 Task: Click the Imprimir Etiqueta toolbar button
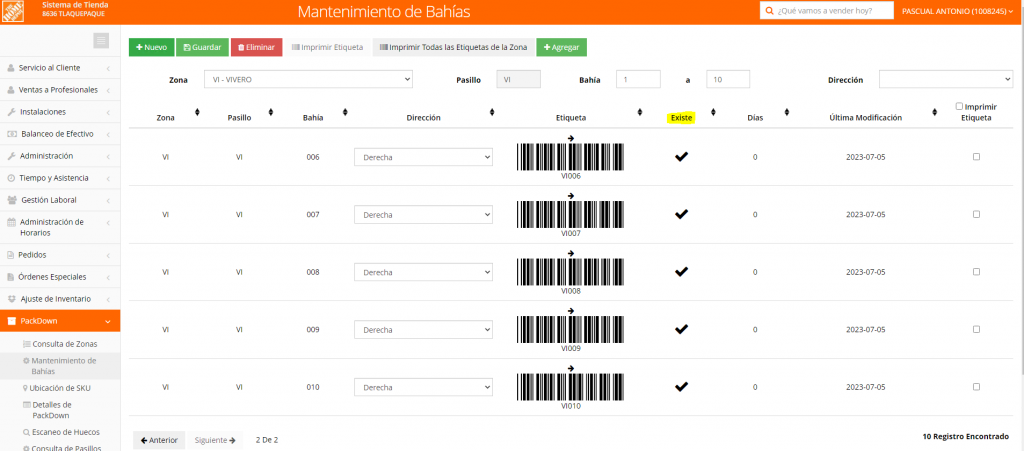point(327,48)
